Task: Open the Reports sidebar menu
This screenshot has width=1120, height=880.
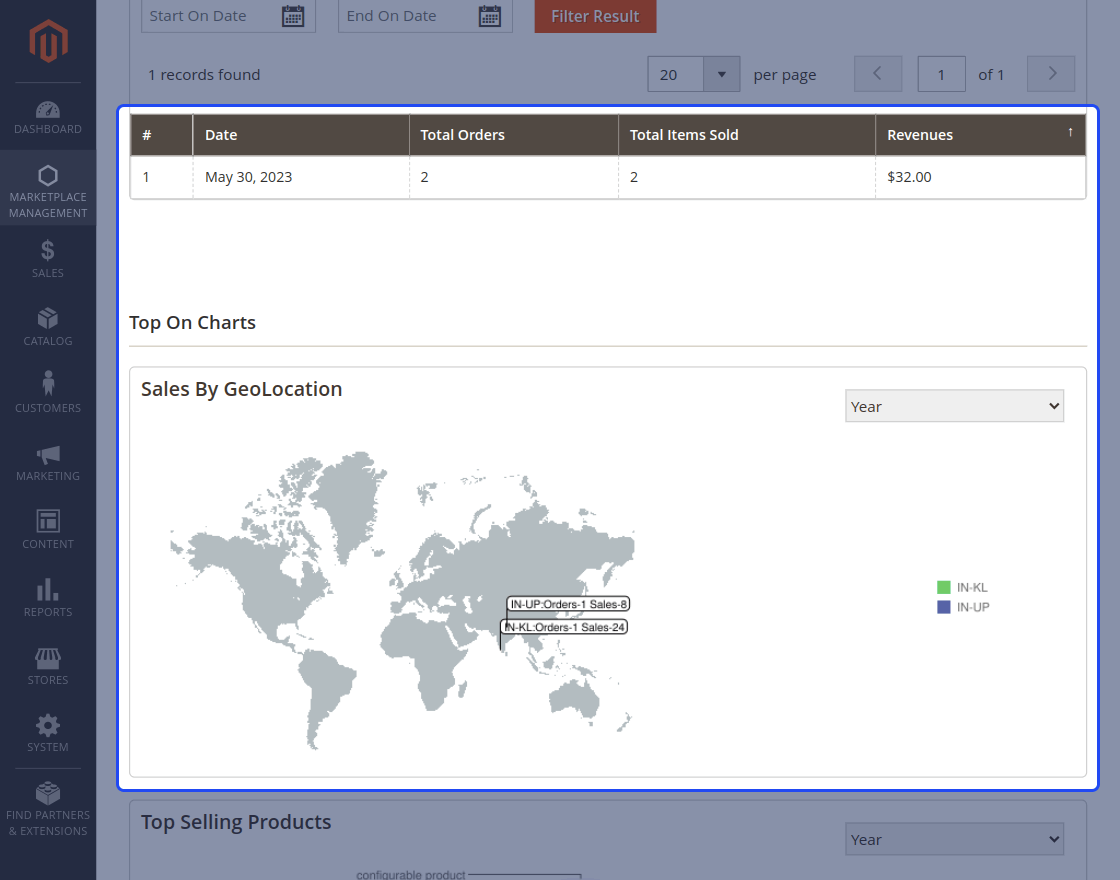Action: pos(48,597)
